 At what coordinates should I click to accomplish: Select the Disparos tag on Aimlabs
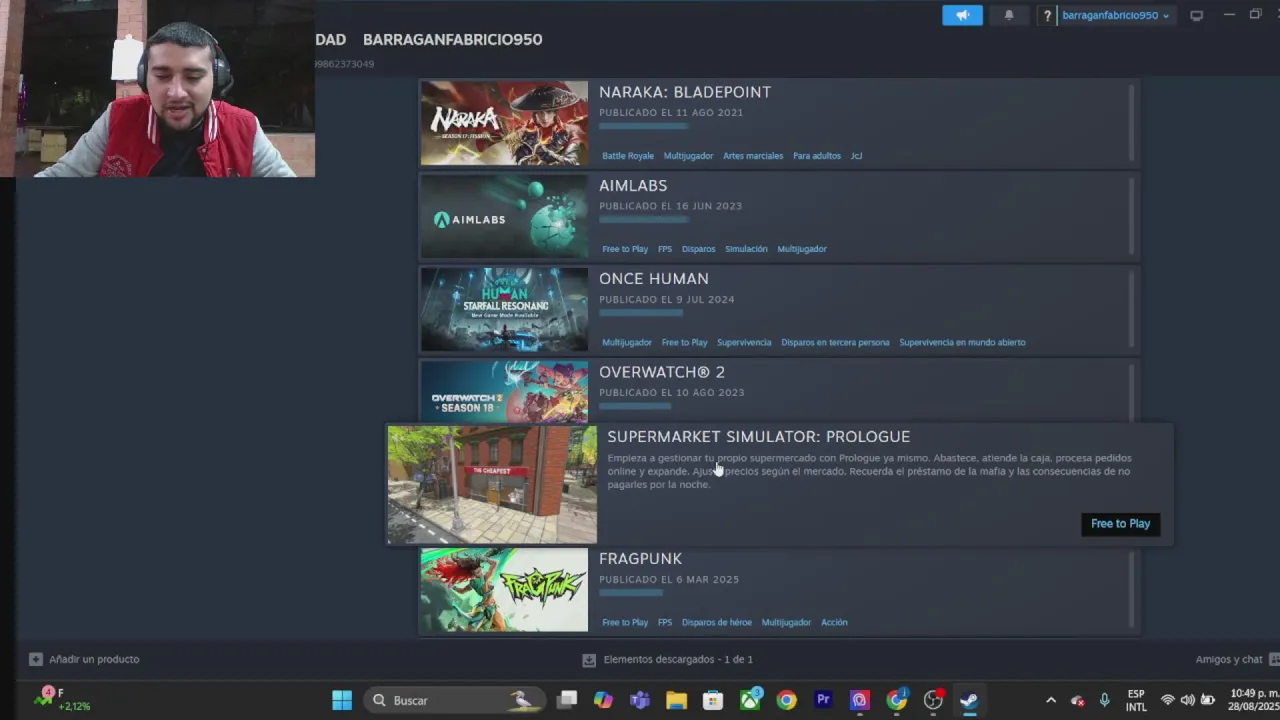(x=698, y=249)
